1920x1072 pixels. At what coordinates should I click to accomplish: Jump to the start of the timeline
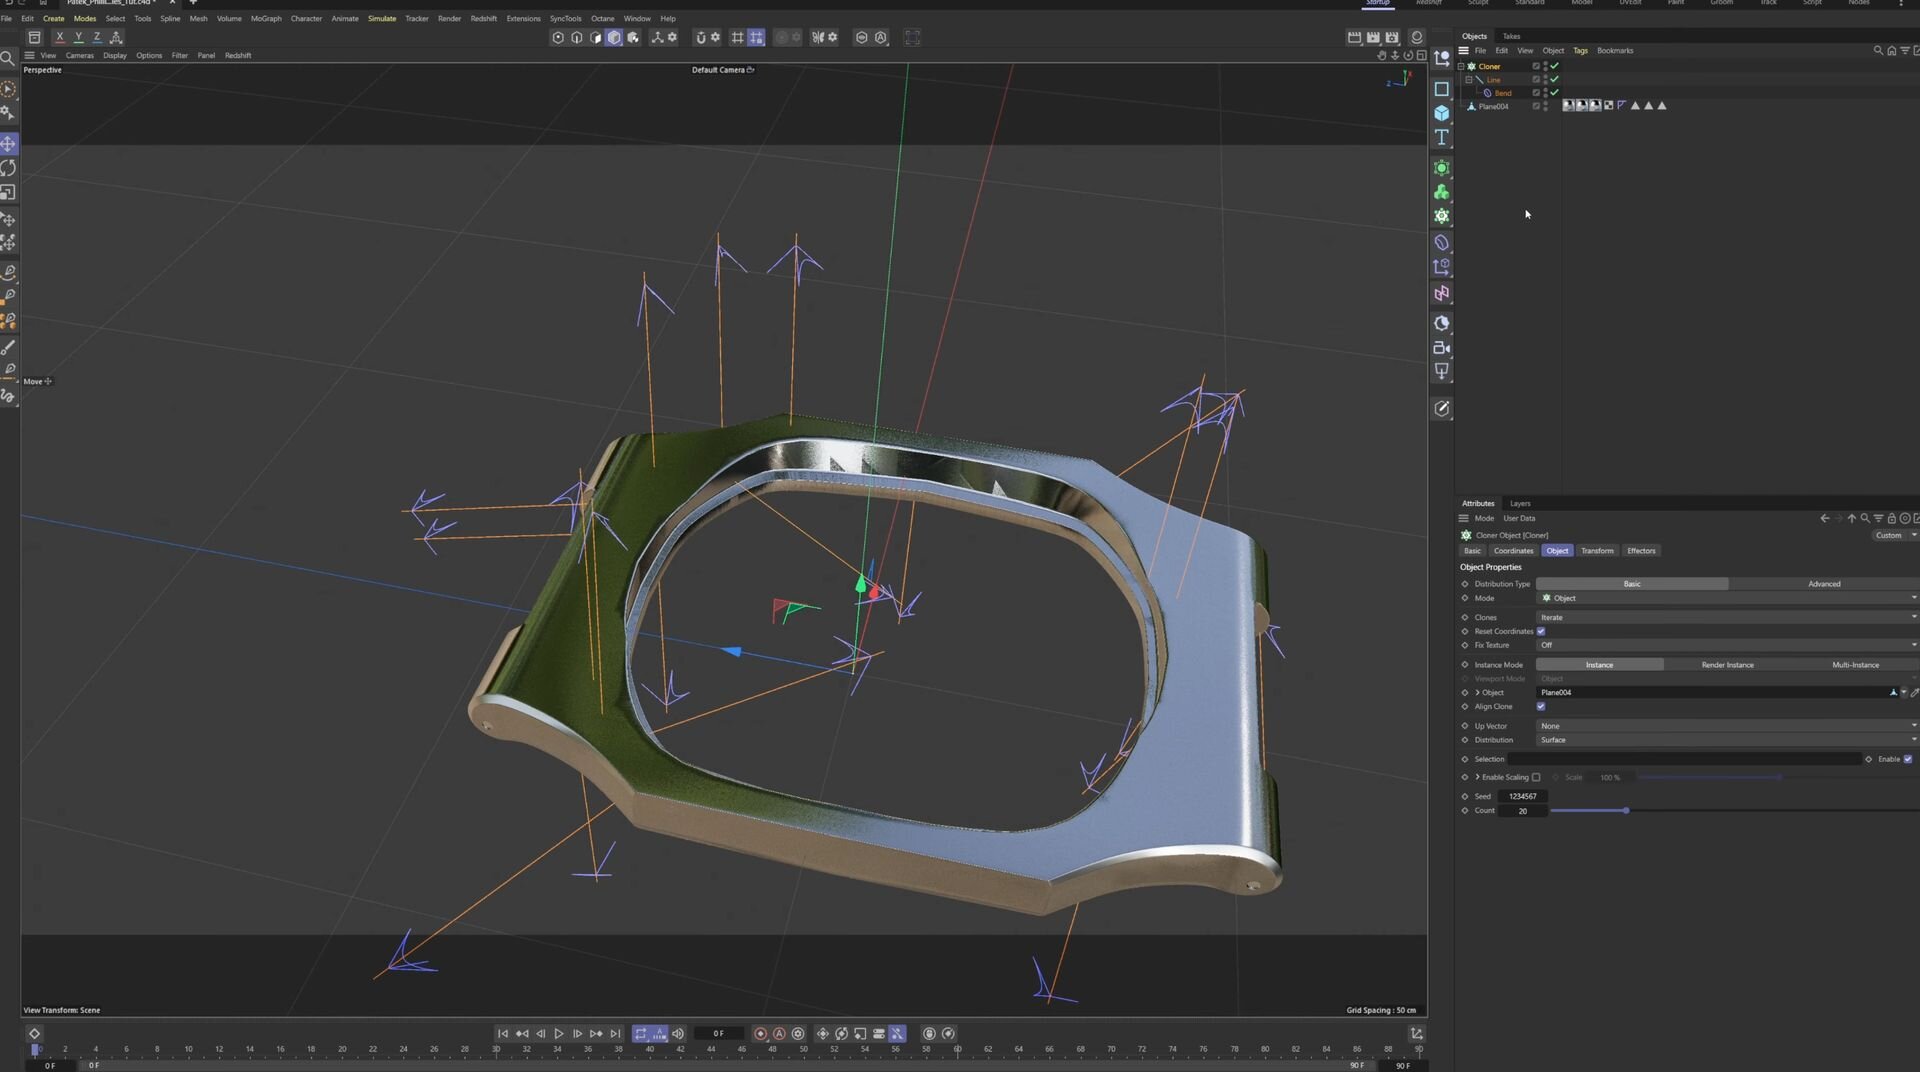503,1034
